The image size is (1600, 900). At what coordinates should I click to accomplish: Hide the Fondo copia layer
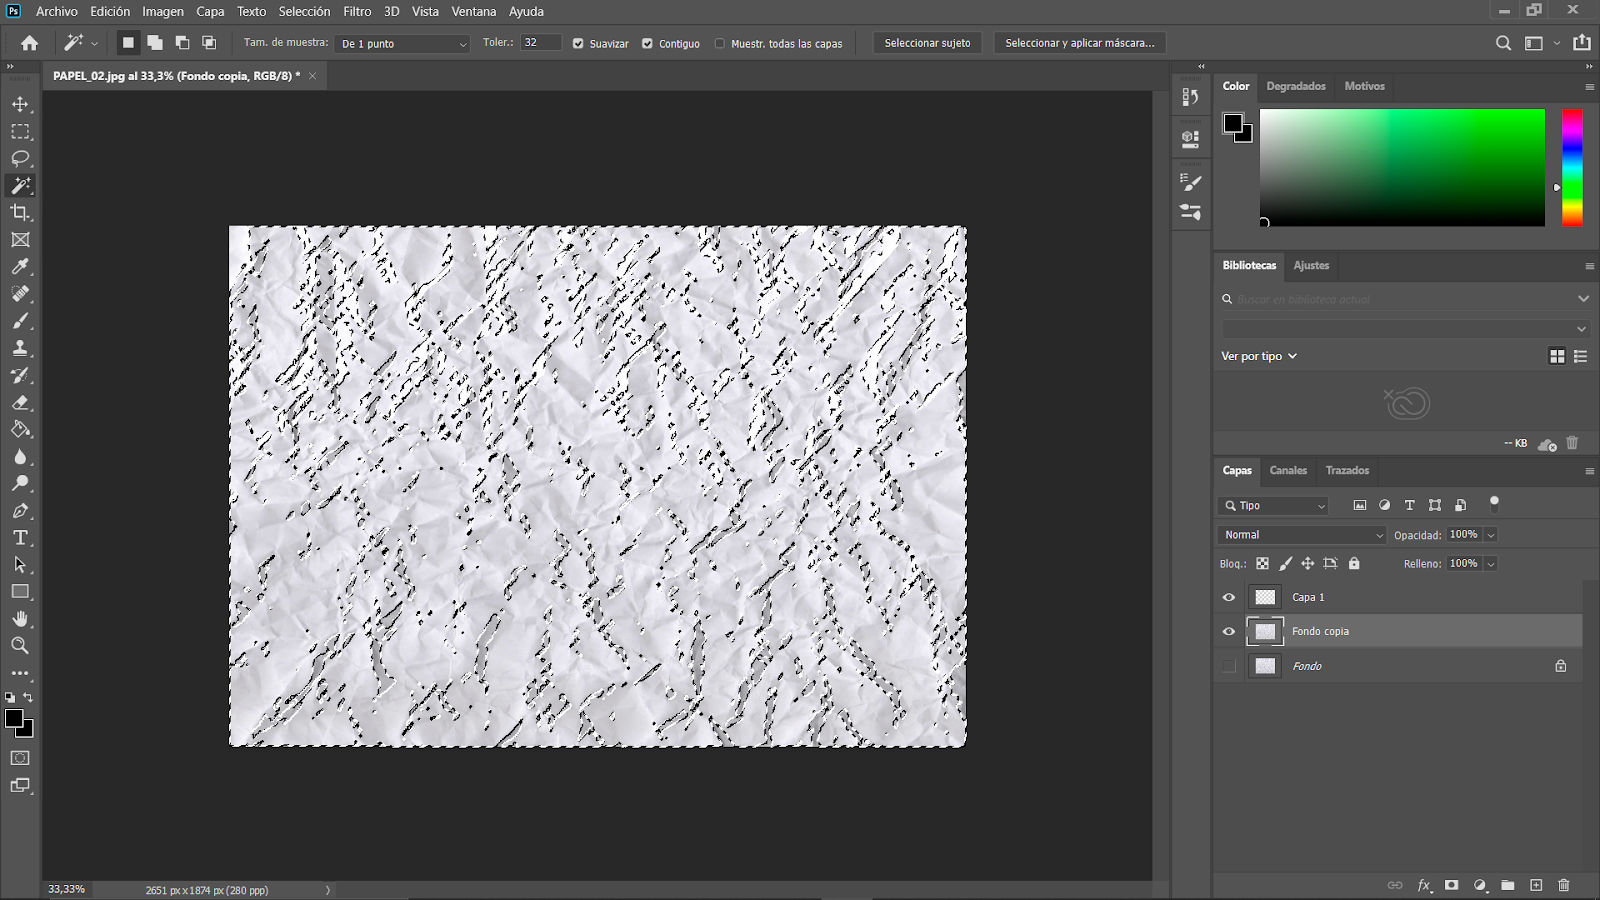(x=1229, y=631)
